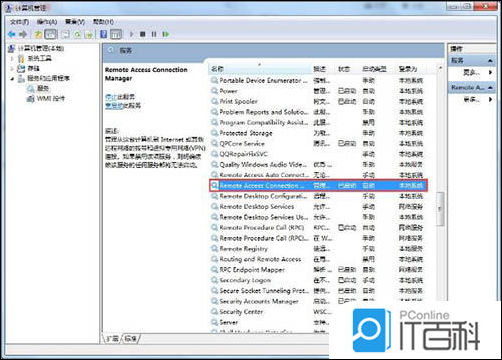Click the gear icon beside Secondary Logon
The height and width of the screenshot is (360, 502).
(215, 280)
